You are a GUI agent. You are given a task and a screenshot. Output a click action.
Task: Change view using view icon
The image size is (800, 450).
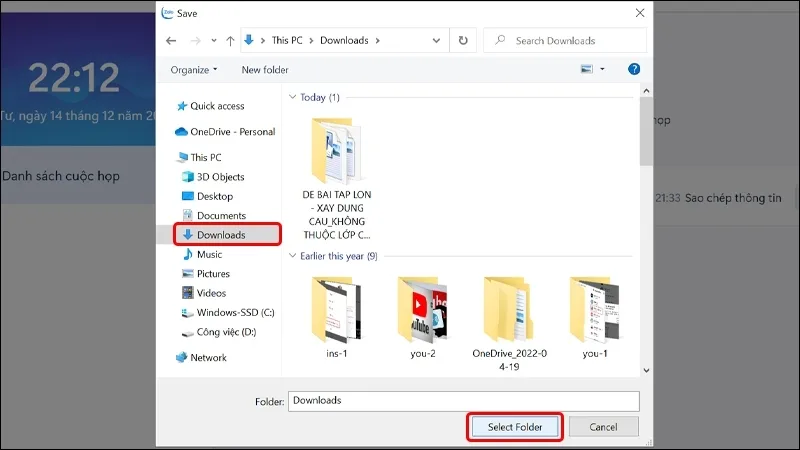coord(587,69)
